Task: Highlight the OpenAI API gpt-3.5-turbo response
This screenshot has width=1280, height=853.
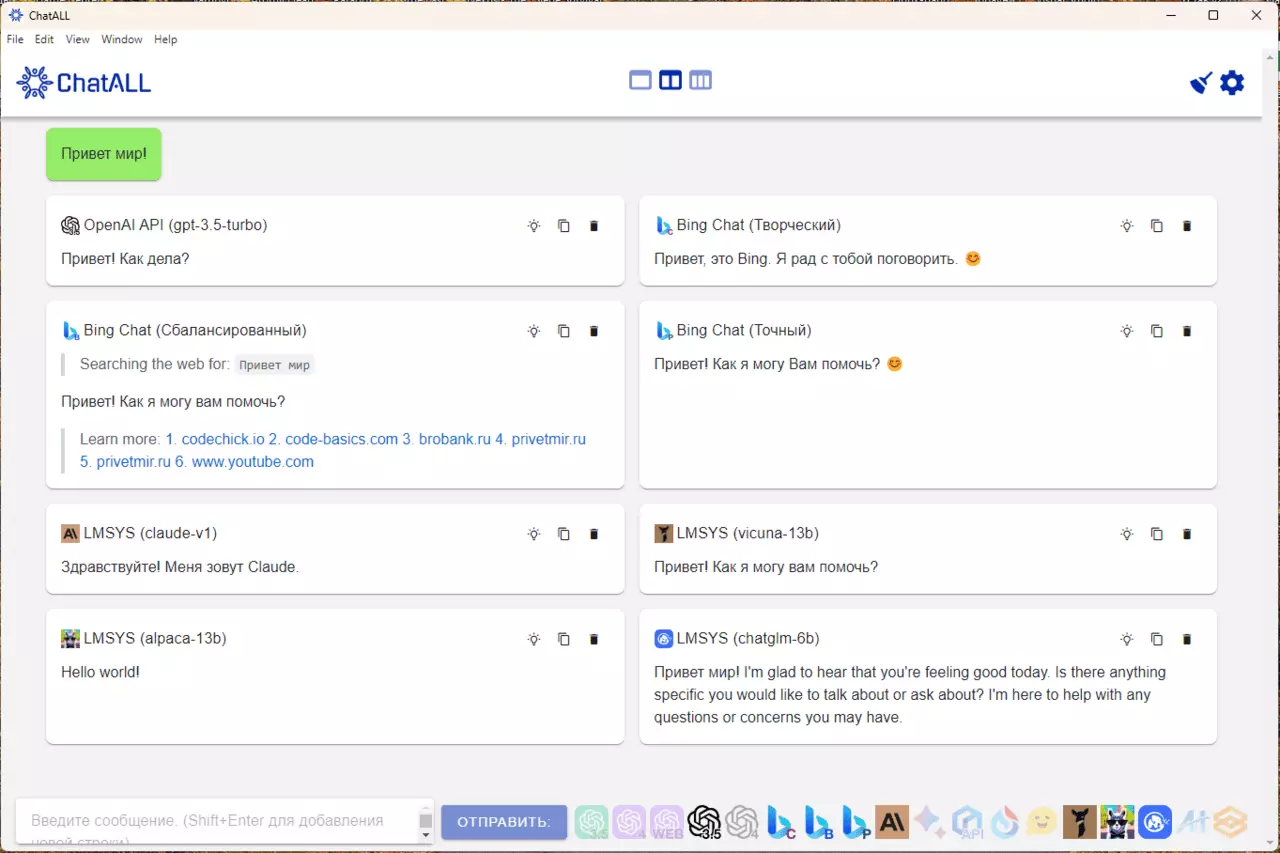Action: click(534, 226)
